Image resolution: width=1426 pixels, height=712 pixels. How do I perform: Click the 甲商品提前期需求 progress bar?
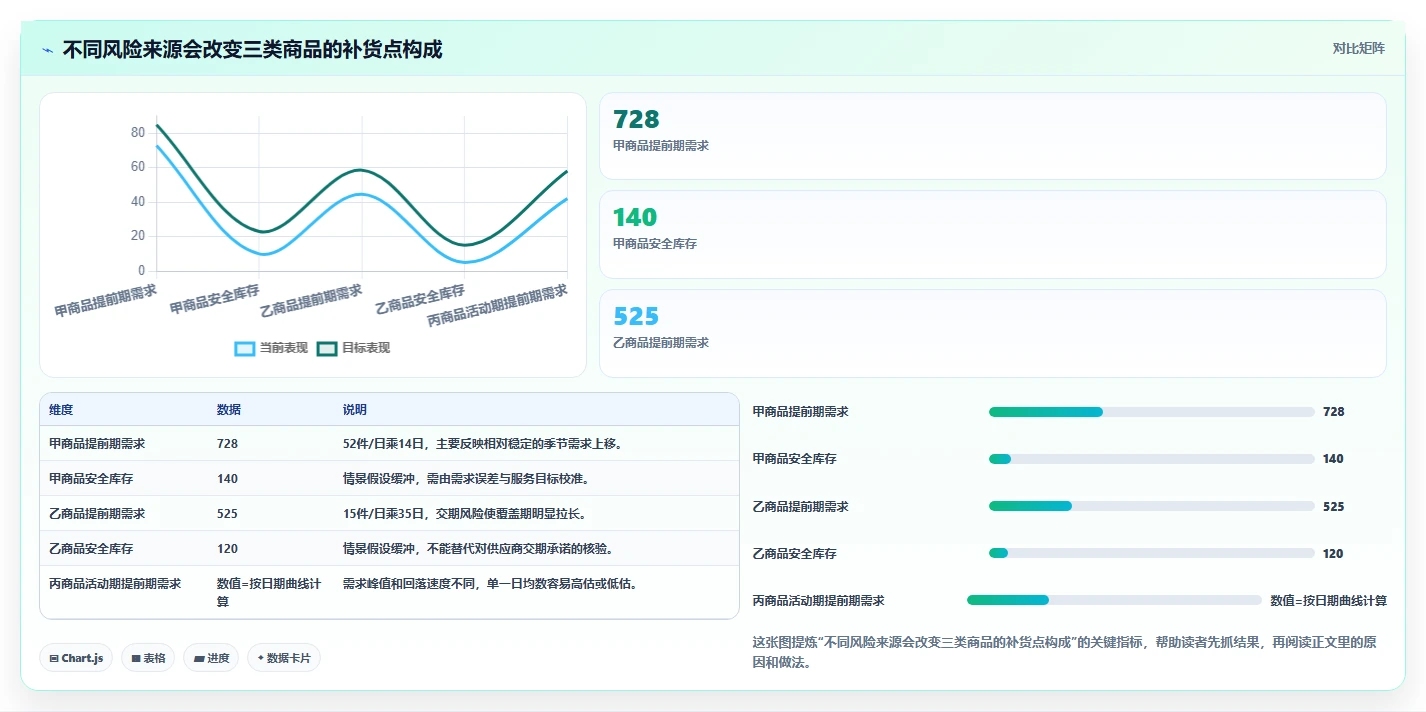[x=1151, y=412]
